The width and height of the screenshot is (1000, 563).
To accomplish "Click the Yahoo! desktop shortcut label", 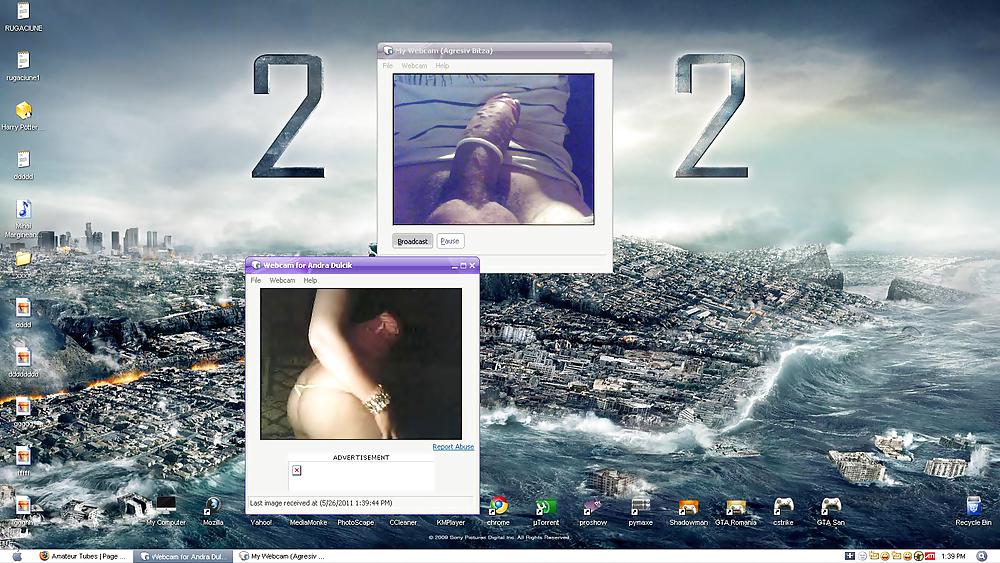I will [x=260, y=522].
